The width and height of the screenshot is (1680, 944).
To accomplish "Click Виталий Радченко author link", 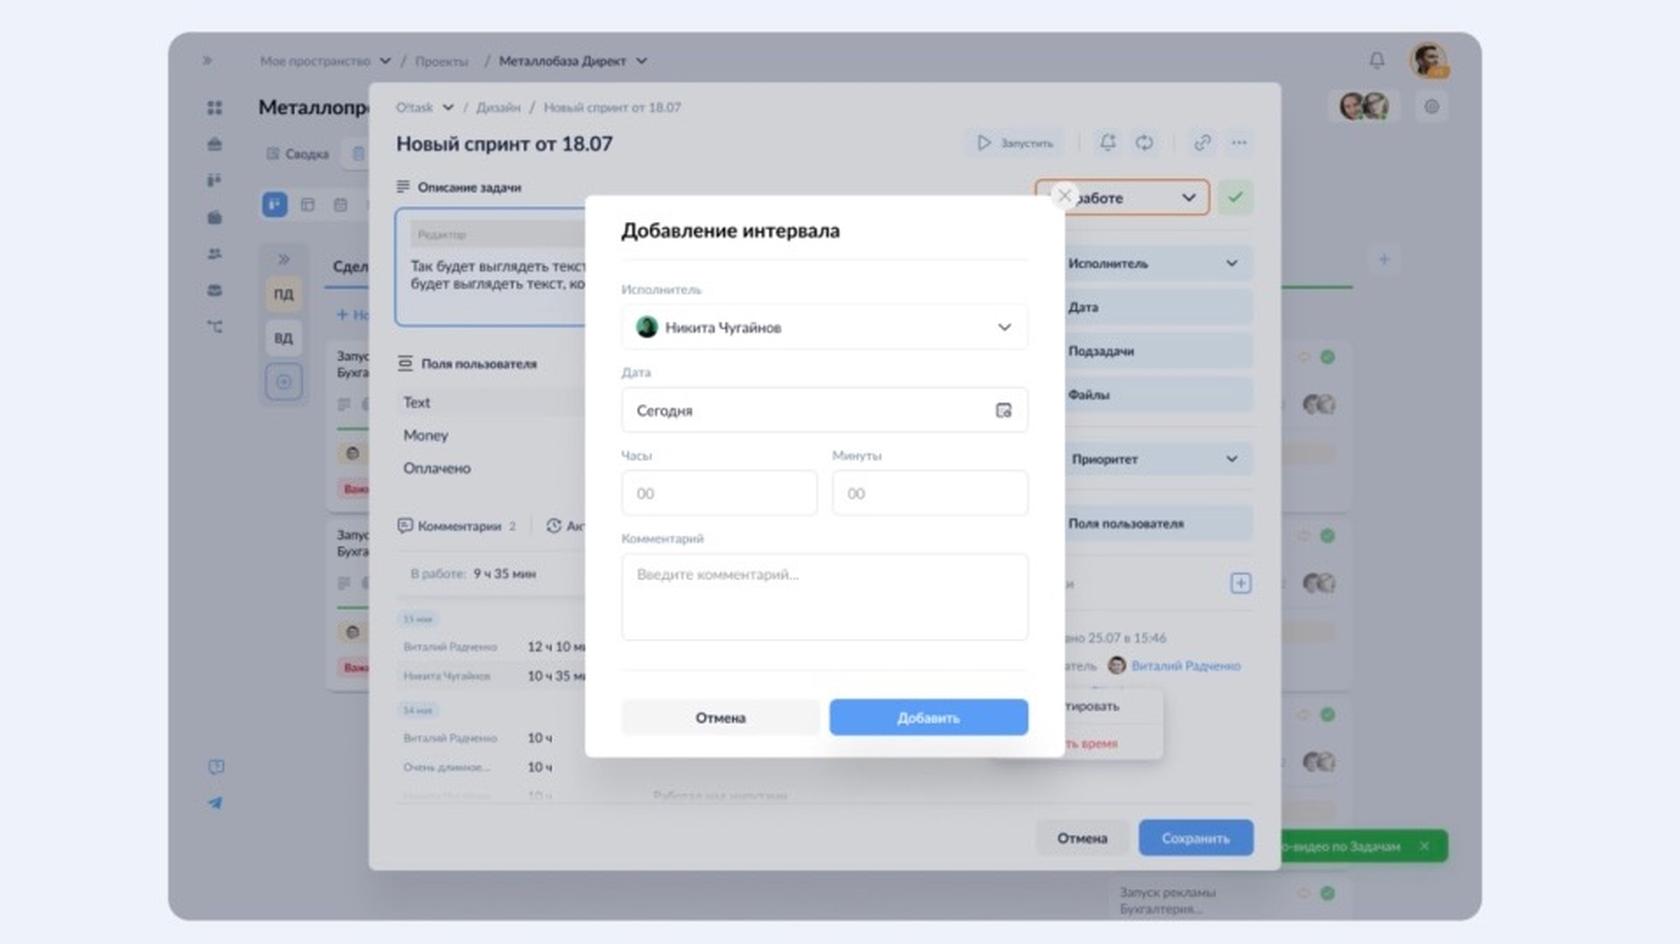I will [1185, 666].
